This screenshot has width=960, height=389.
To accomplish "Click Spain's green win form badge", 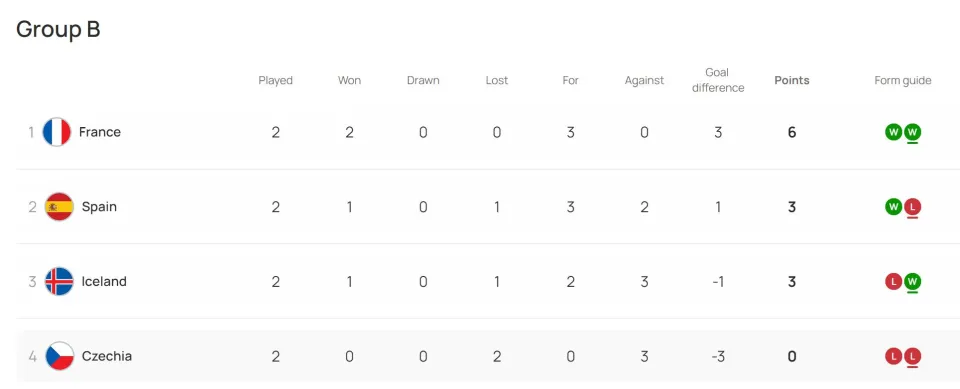I will click(x=894, y=207).
